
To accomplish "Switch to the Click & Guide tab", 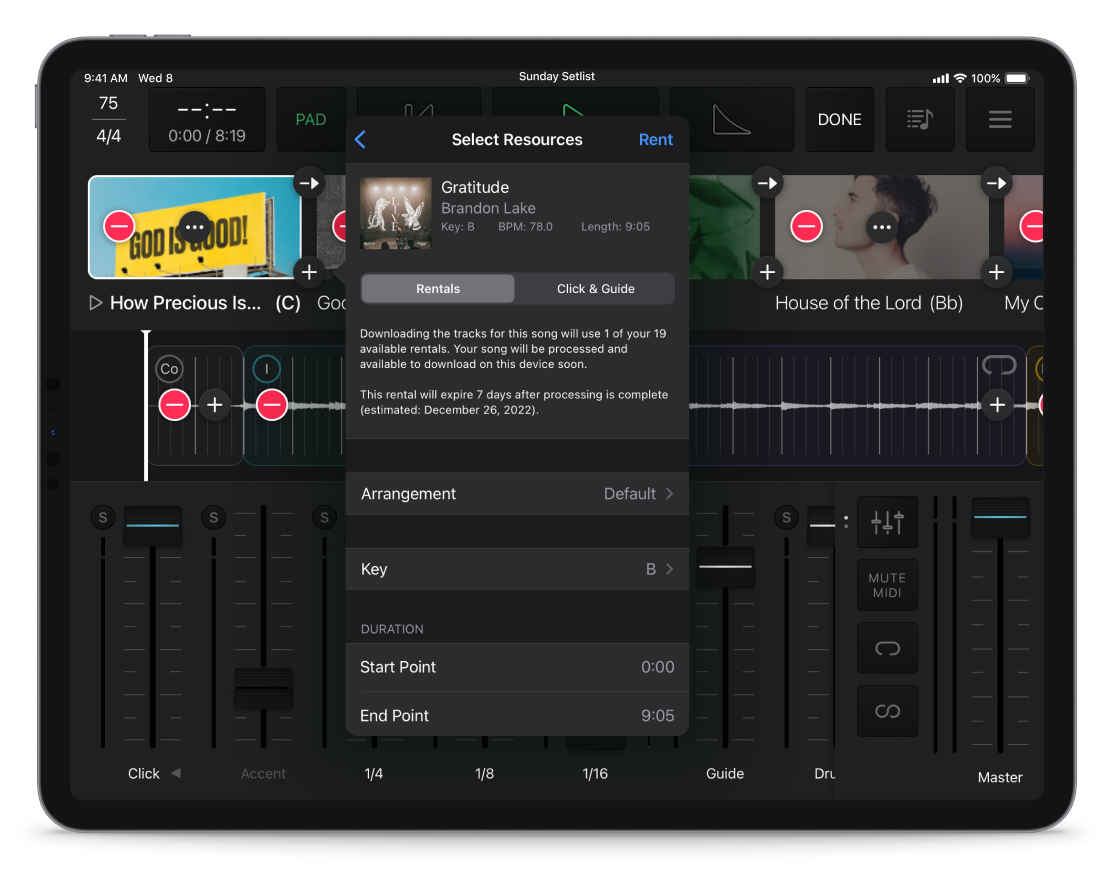I will coord(594,288).
